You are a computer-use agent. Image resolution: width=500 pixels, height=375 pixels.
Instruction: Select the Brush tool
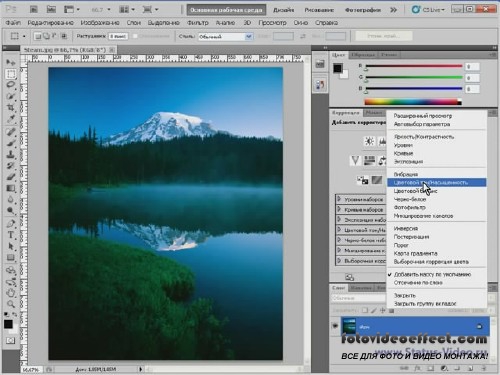(11, 143)
